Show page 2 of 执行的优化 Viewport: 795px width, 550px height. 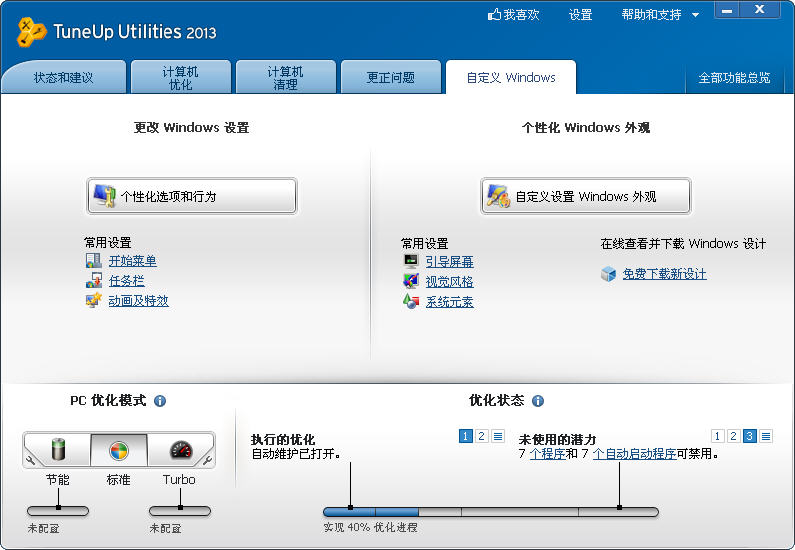(x=482, y=436)
